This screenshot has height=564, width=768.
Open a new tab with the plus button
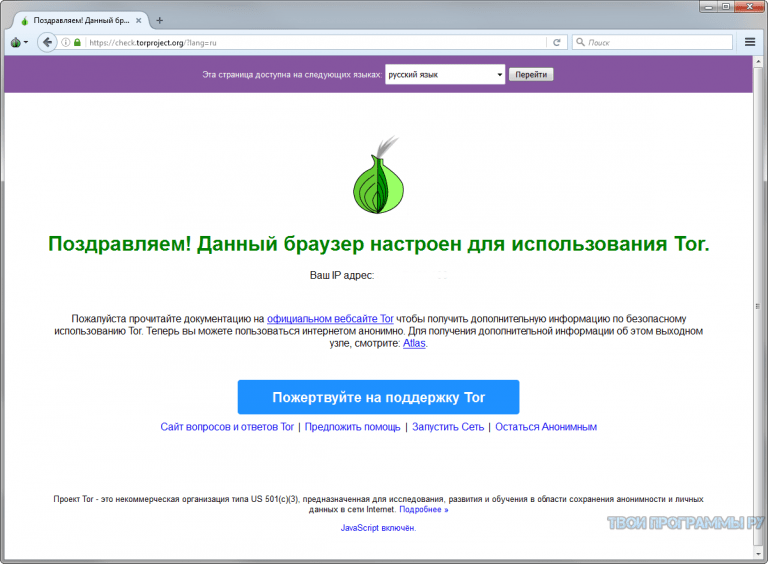click(x=159, y=21)
